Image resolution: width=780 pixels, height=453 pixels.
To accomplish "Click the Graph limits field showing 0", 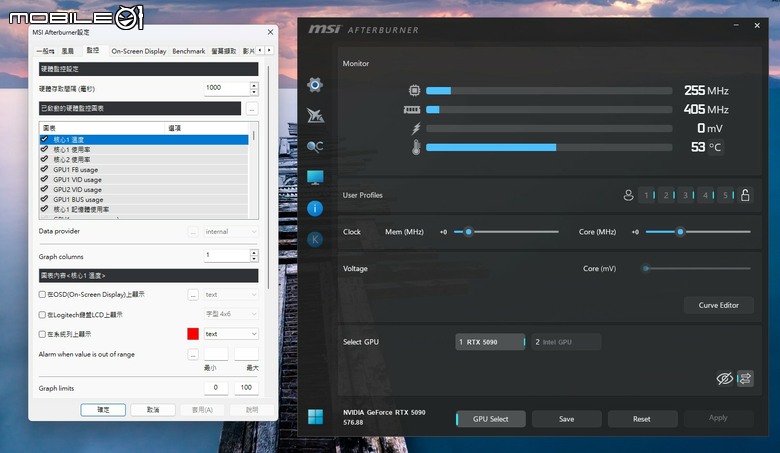I will 216,387.
